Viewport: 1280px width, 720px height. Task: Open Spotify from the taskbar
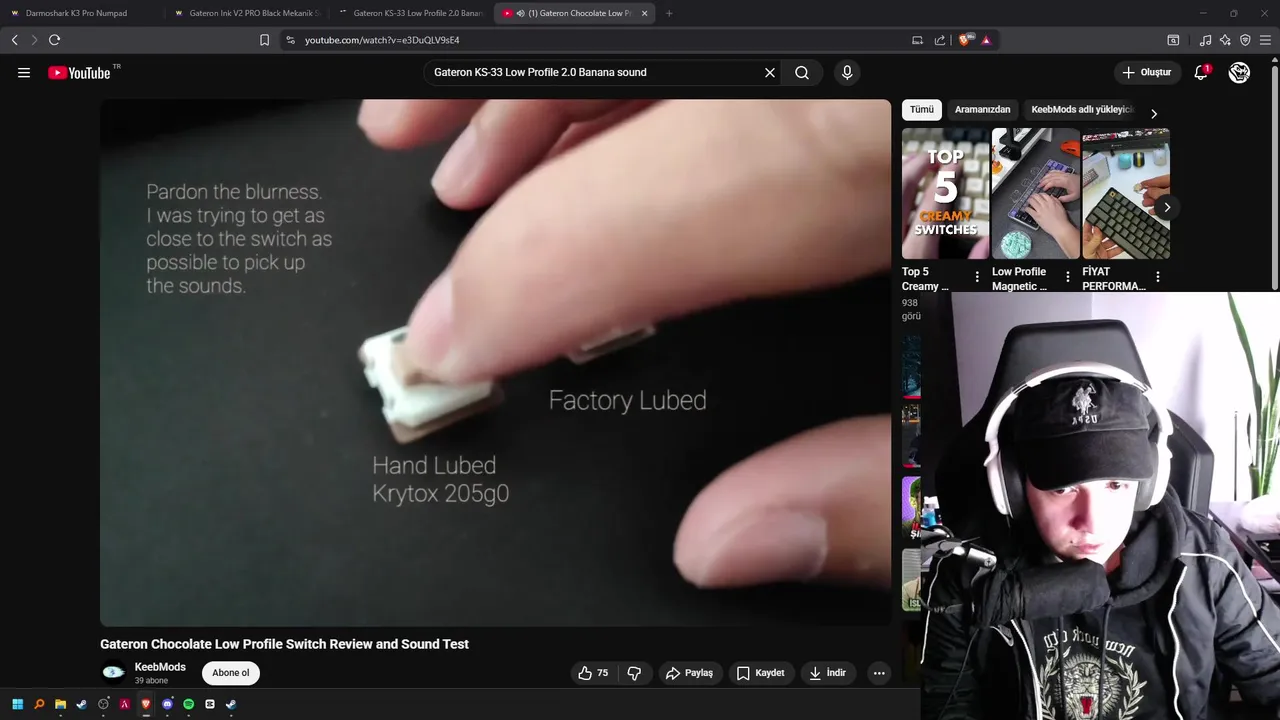click(188, 704)
